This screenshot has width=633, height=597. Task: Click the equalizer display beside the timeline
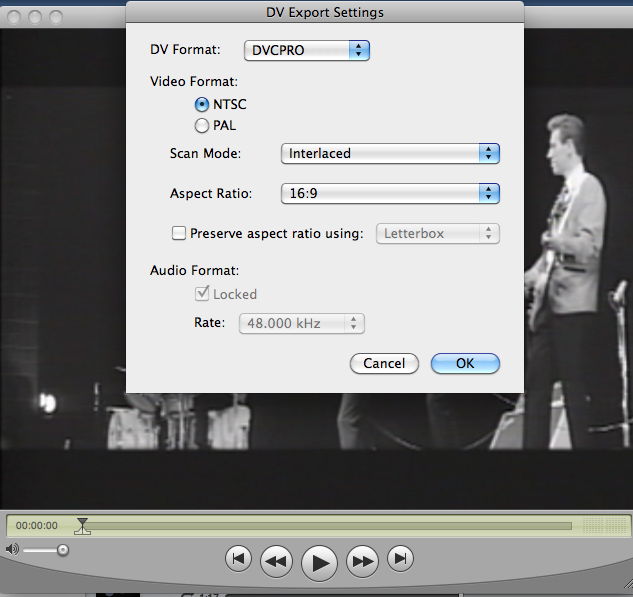click(604, 526)
